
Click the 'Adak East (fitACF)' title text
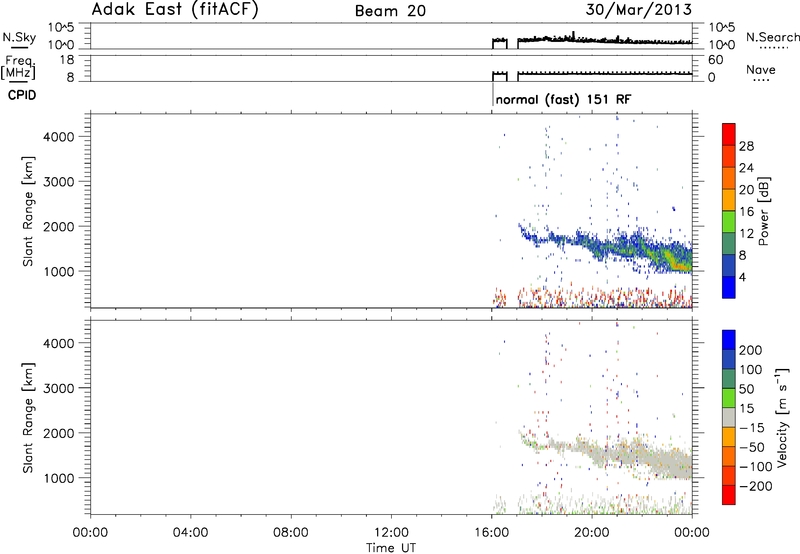(x=175, y=9)
